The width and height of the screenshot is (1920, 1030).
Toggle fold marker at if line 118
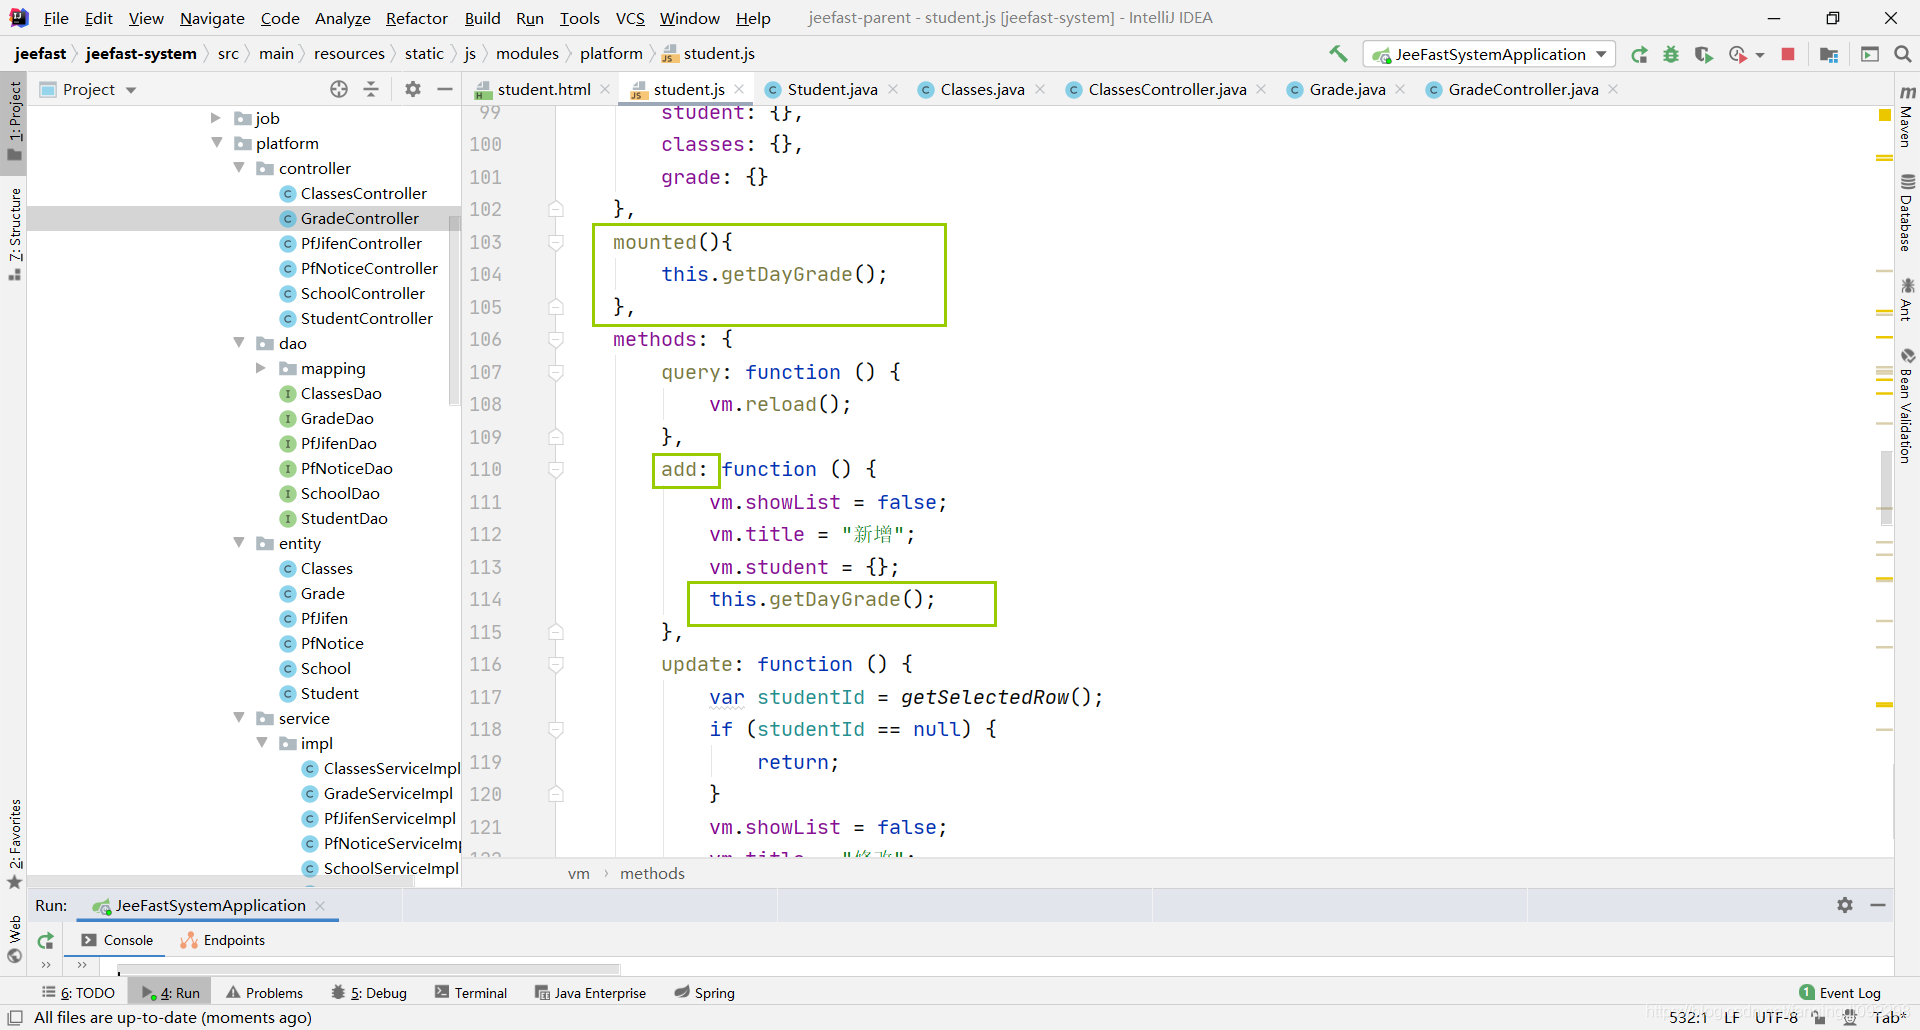tap(556, 730)
